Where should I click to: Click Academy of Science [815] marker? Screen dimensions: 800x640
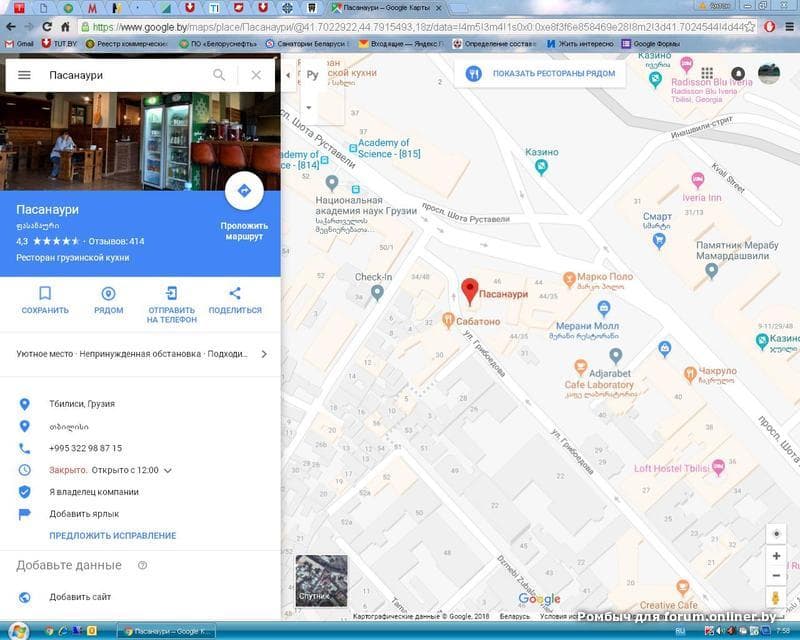353,148
